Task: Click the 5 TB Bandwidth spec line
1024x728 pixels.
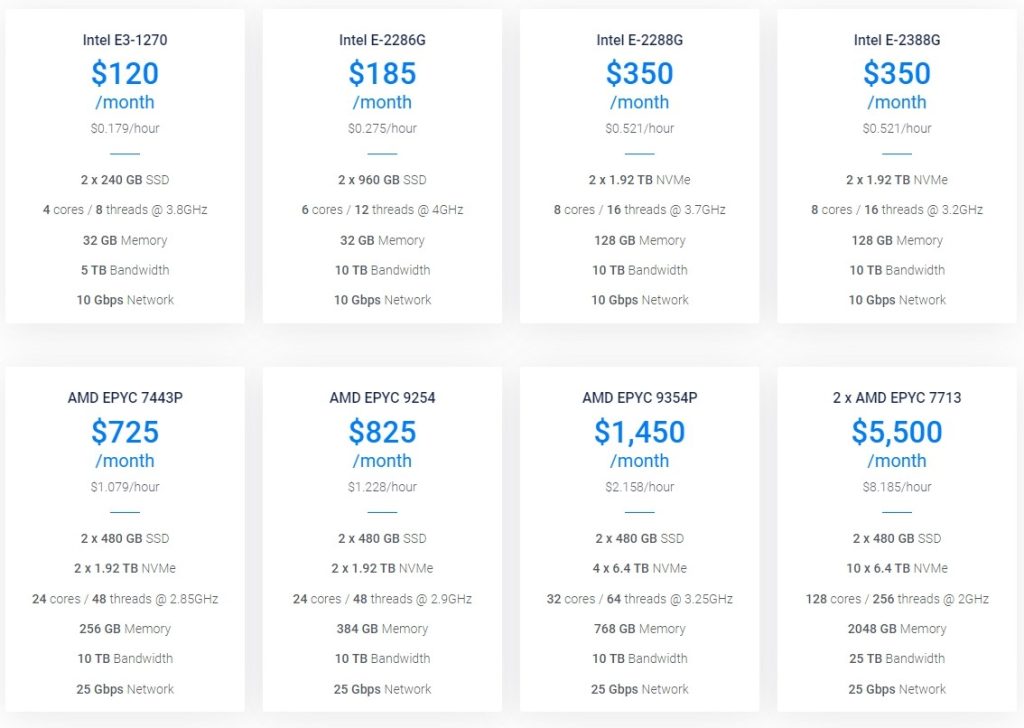Action: [x=125, y=270]
